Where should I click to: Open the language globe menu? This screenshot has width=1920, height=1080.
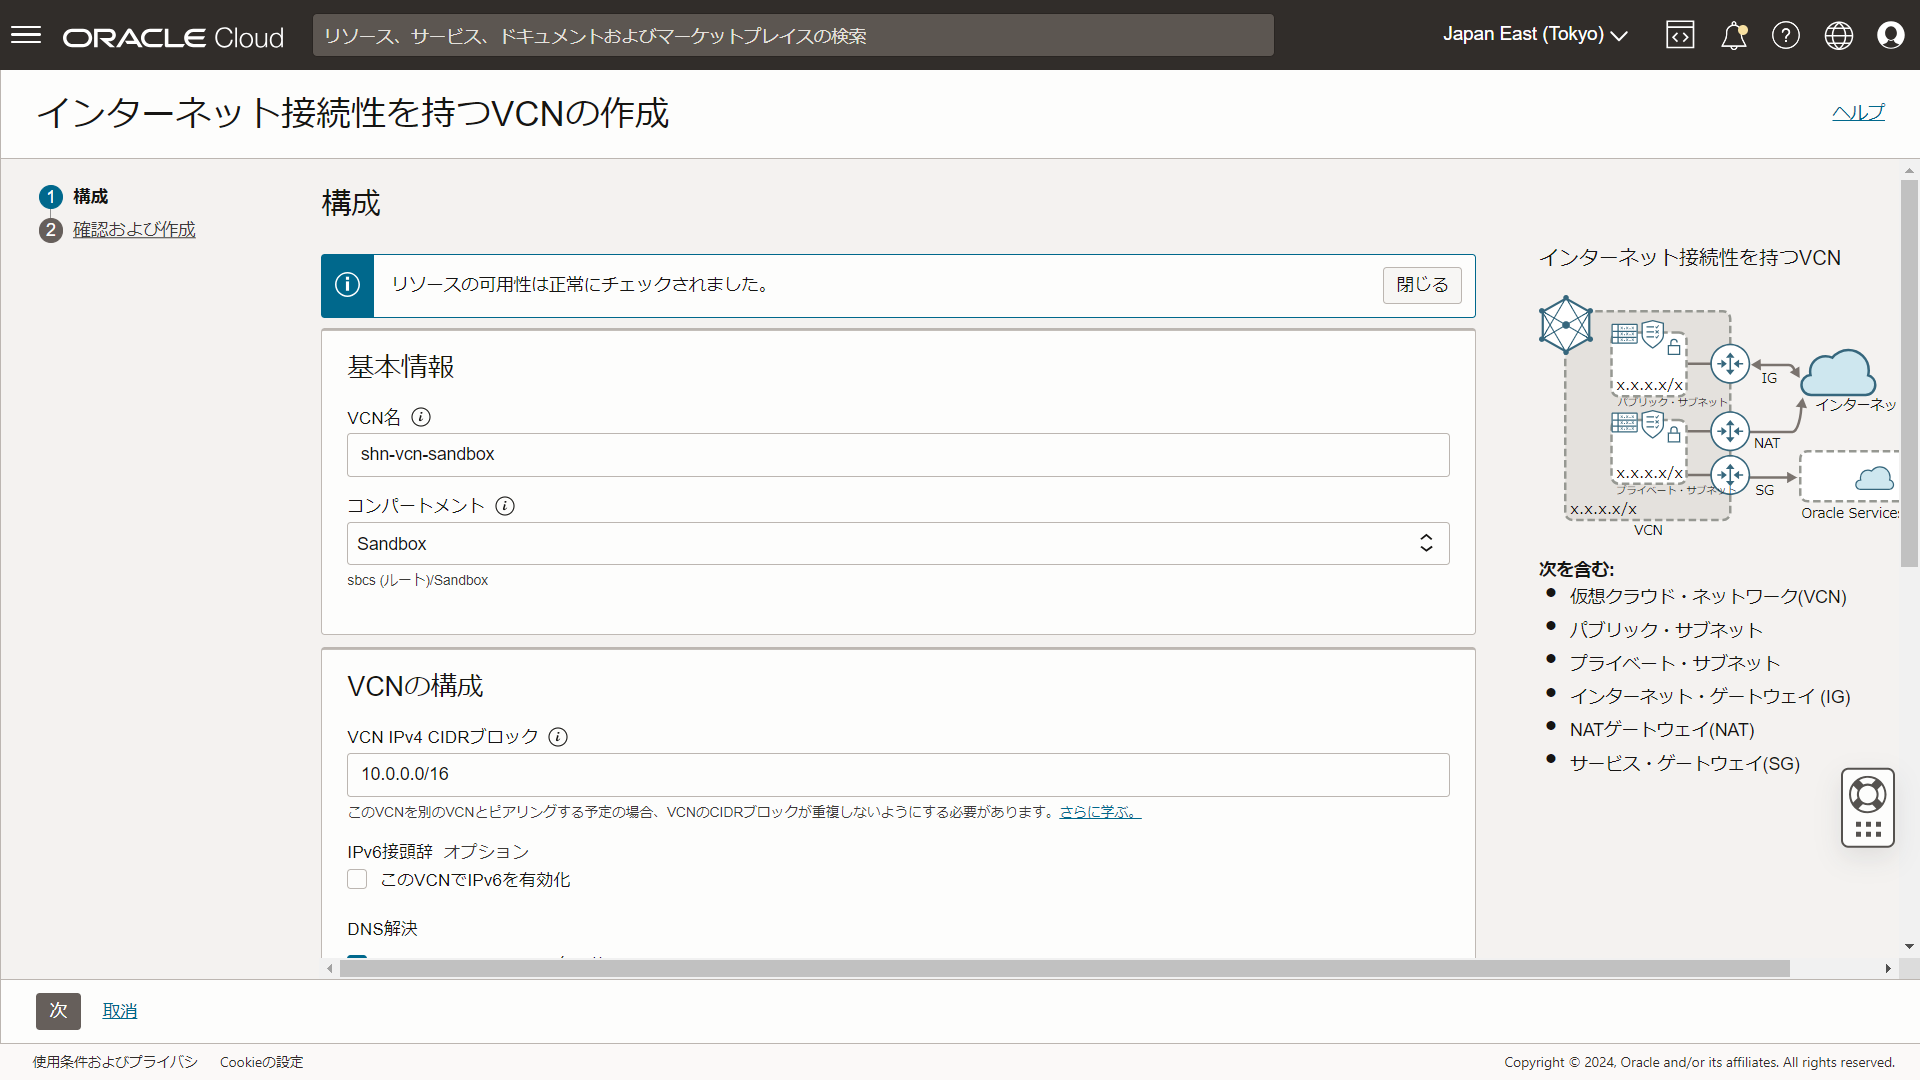[x=1838, y=35]
